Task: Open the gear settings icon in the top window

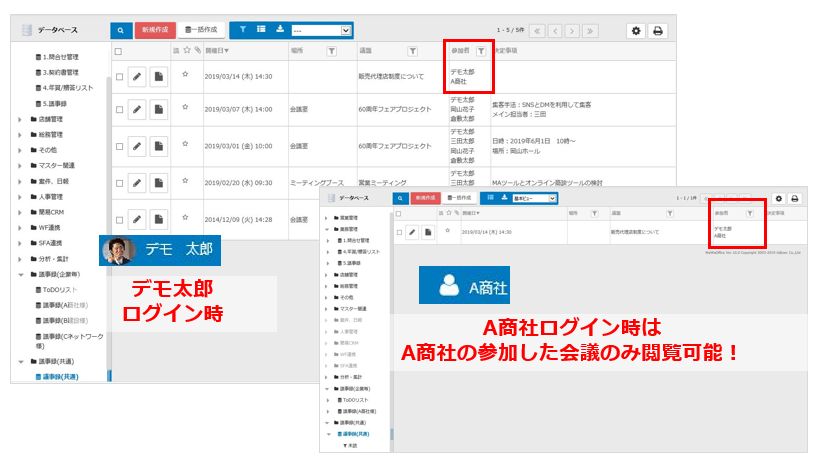Action: pyautogui.click(x=636, y=31)
